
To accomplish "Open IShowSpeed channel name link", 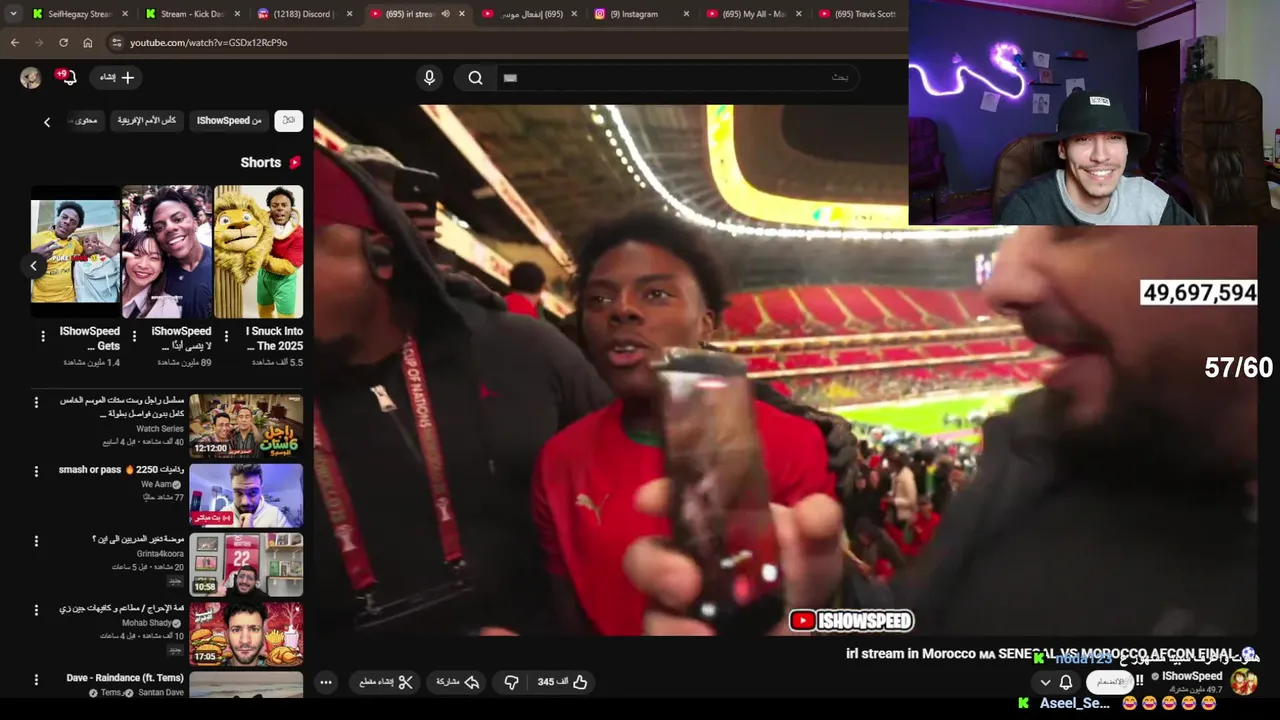I will [x=1191, y=677].
